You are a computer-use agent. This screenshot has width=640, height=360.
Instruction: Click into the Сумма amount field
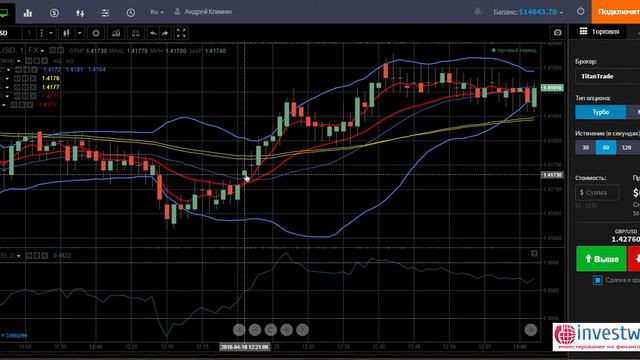597,192
